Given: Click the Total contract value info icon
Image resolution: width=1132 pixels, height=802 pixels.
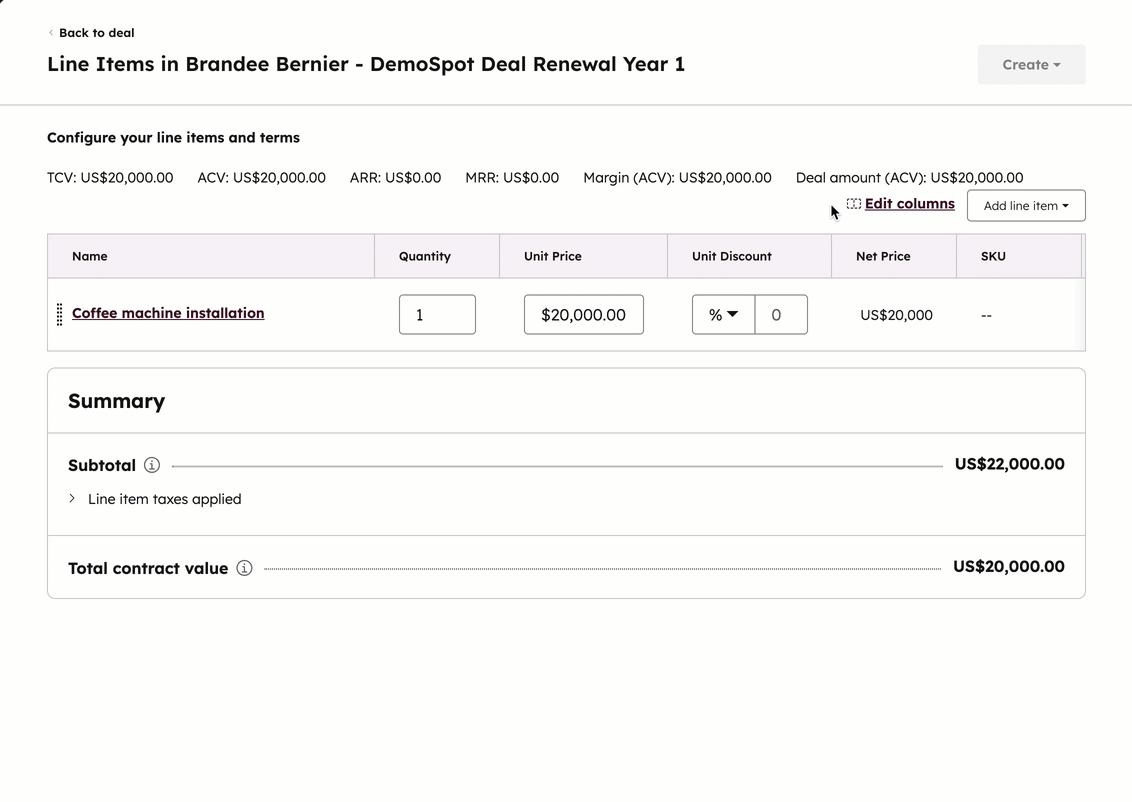Looking at the screenshot, I should click(244, 568).
